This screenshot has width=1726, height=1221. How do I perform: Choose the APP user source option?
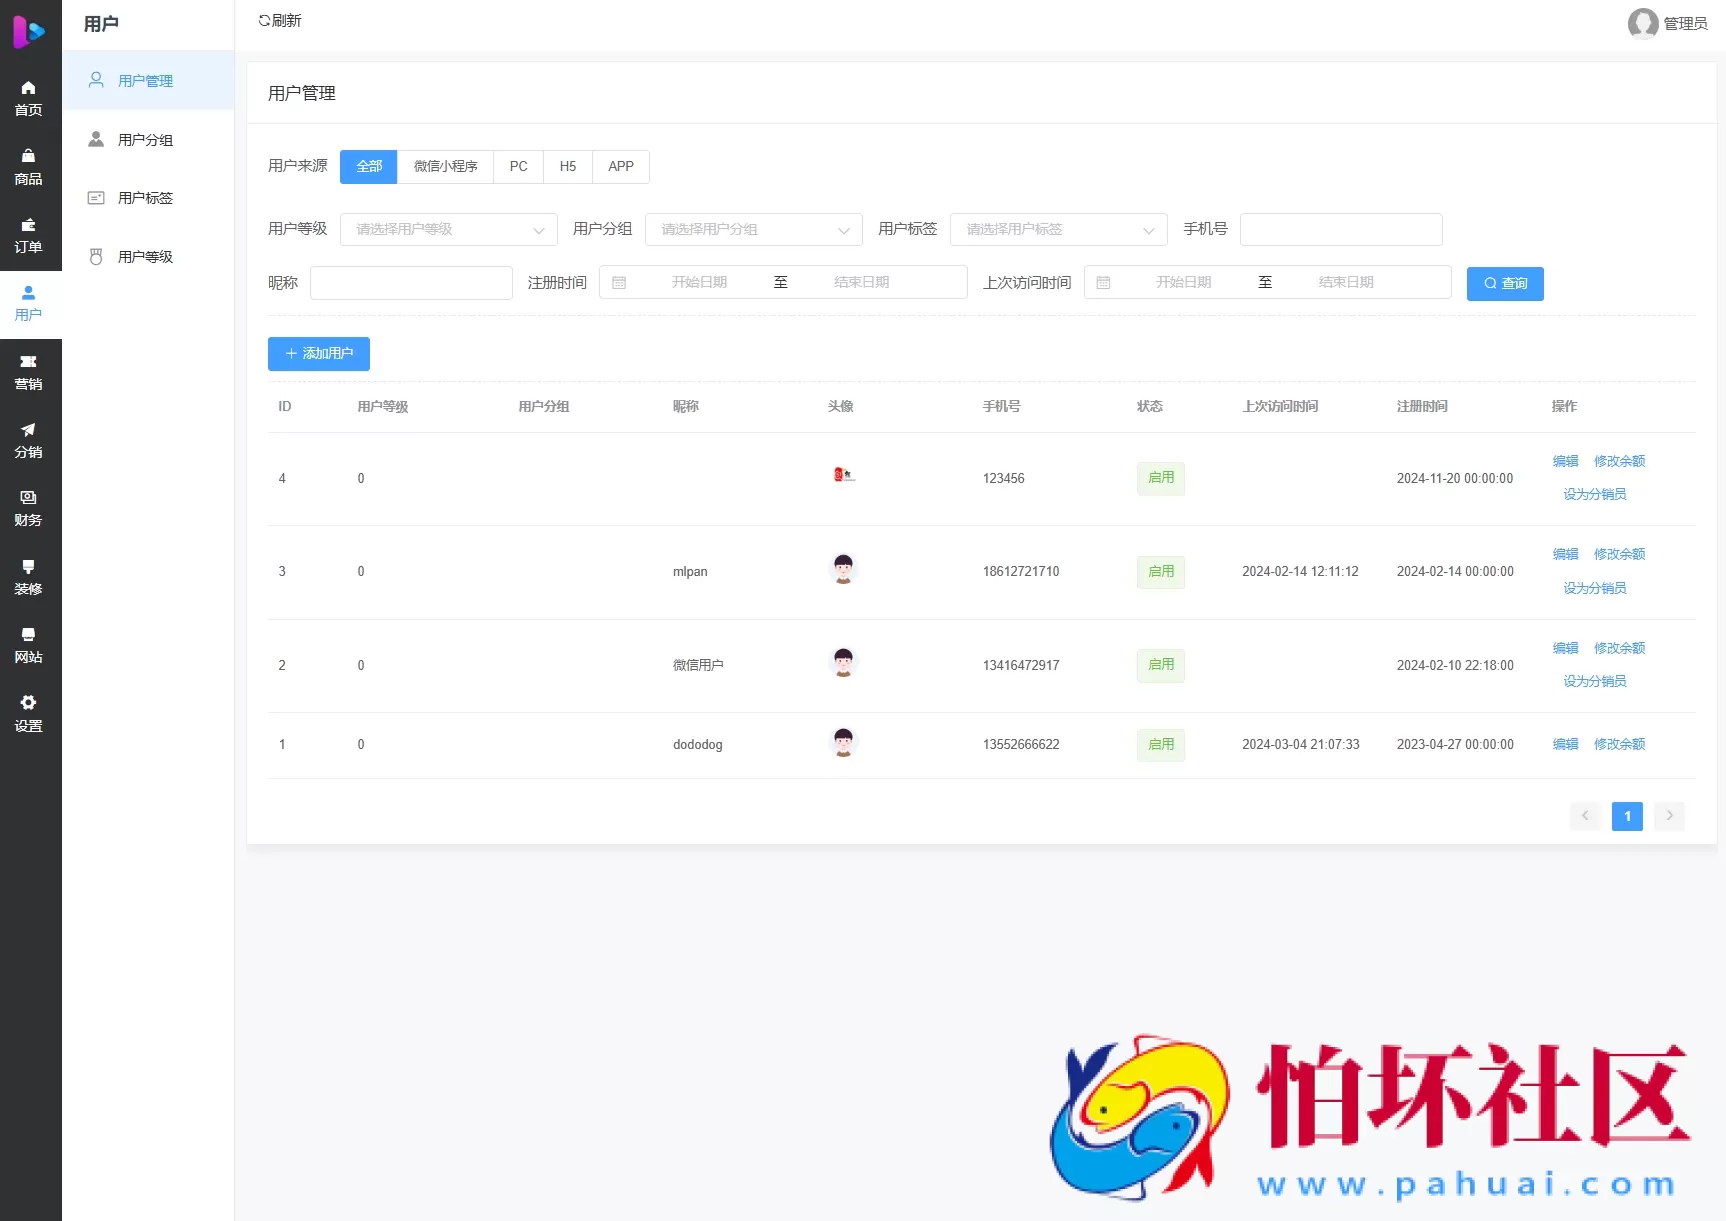(x=620, y=167)
